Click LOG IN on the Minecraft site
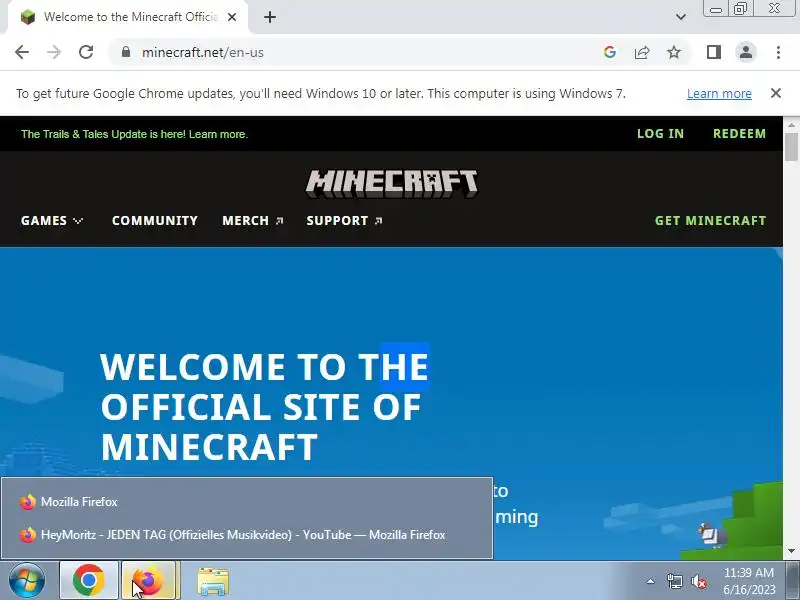This screenshot has width=800, height=600. click(660, 134)
